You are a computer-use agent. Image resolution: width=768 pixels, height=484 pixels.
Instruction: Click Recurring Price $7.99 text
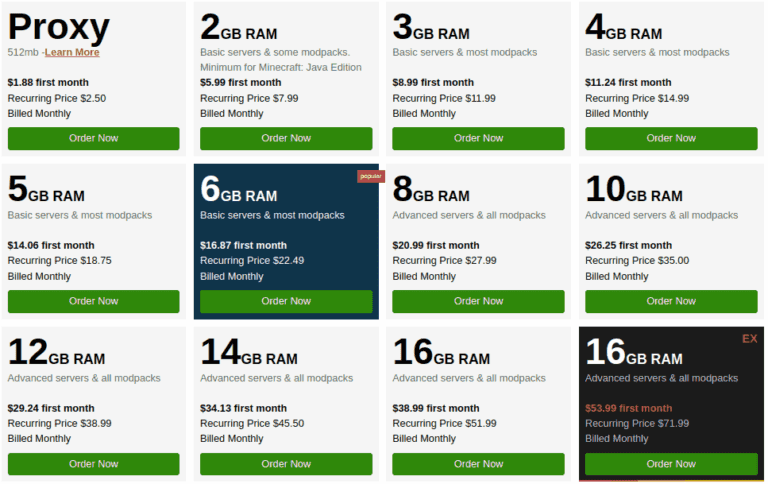pos(249,98)
